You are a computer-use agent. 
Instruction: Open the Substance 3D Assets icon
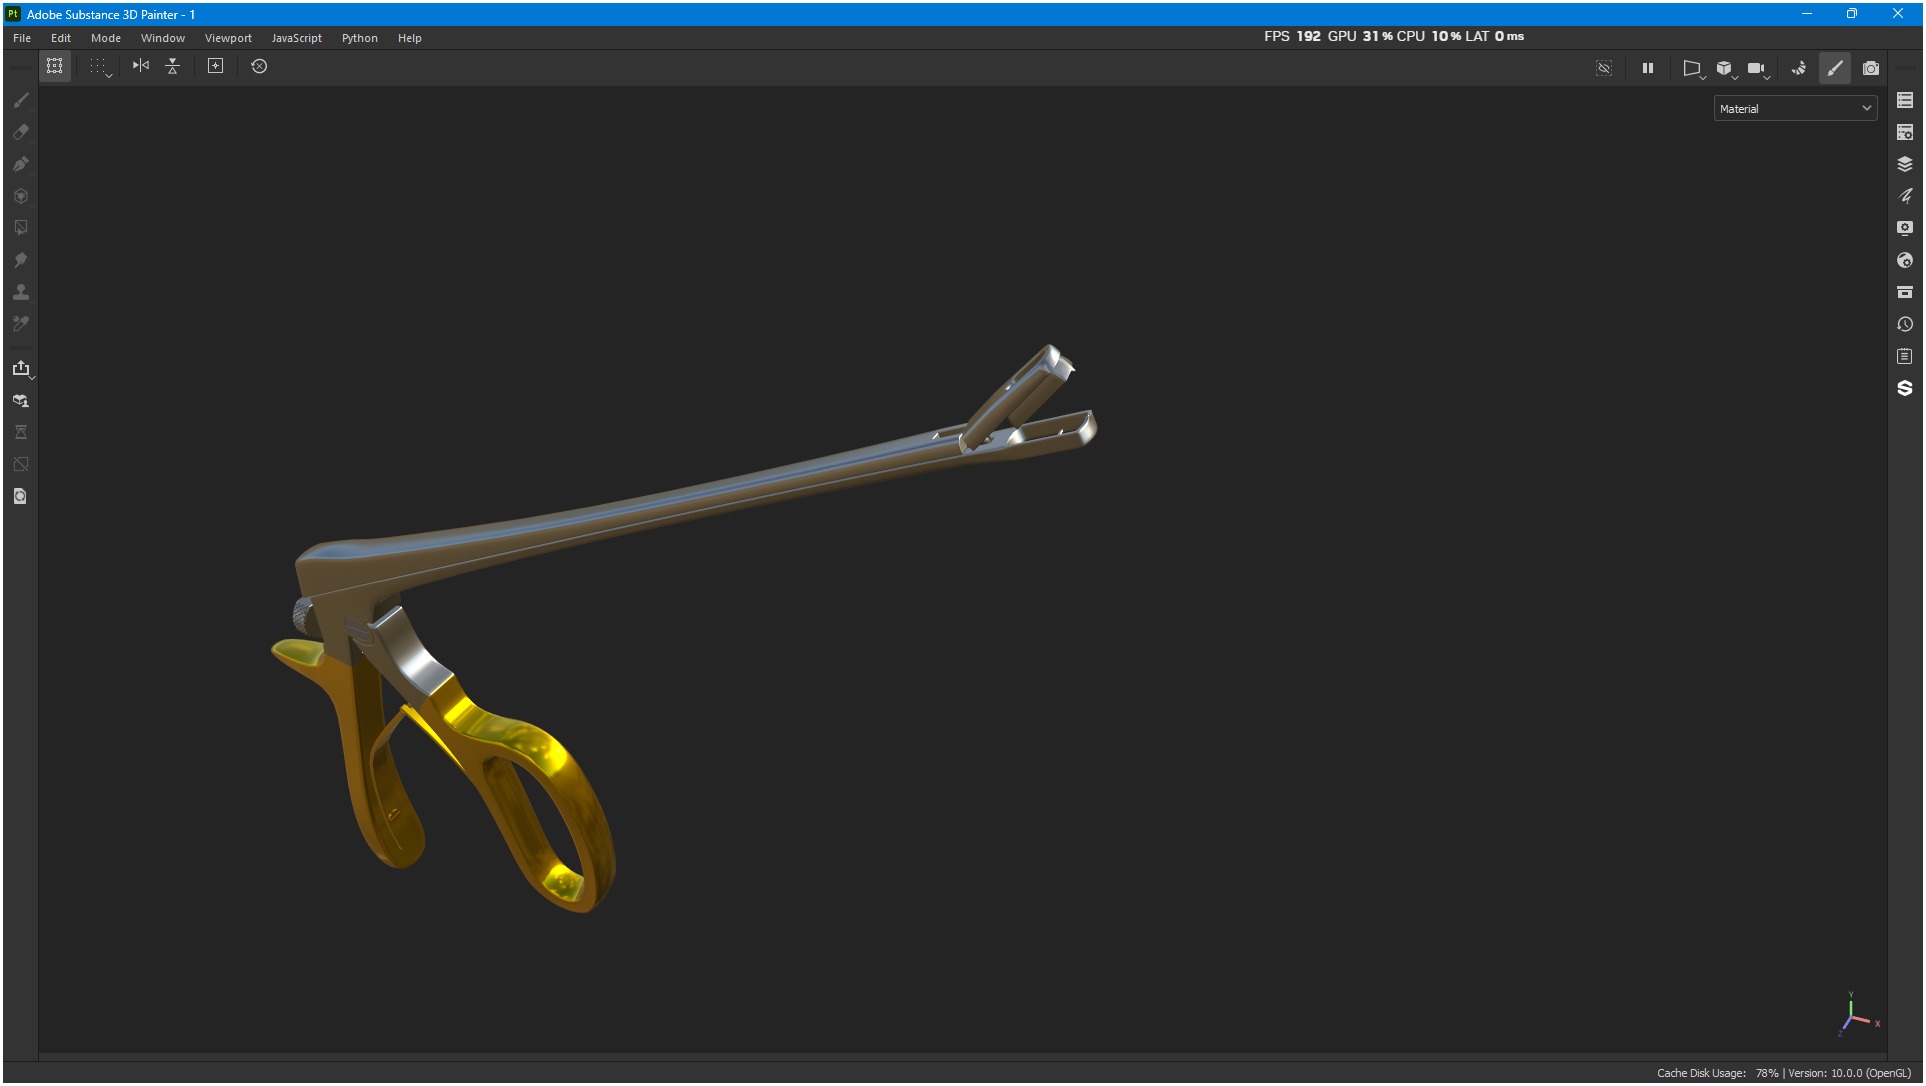1905,388
